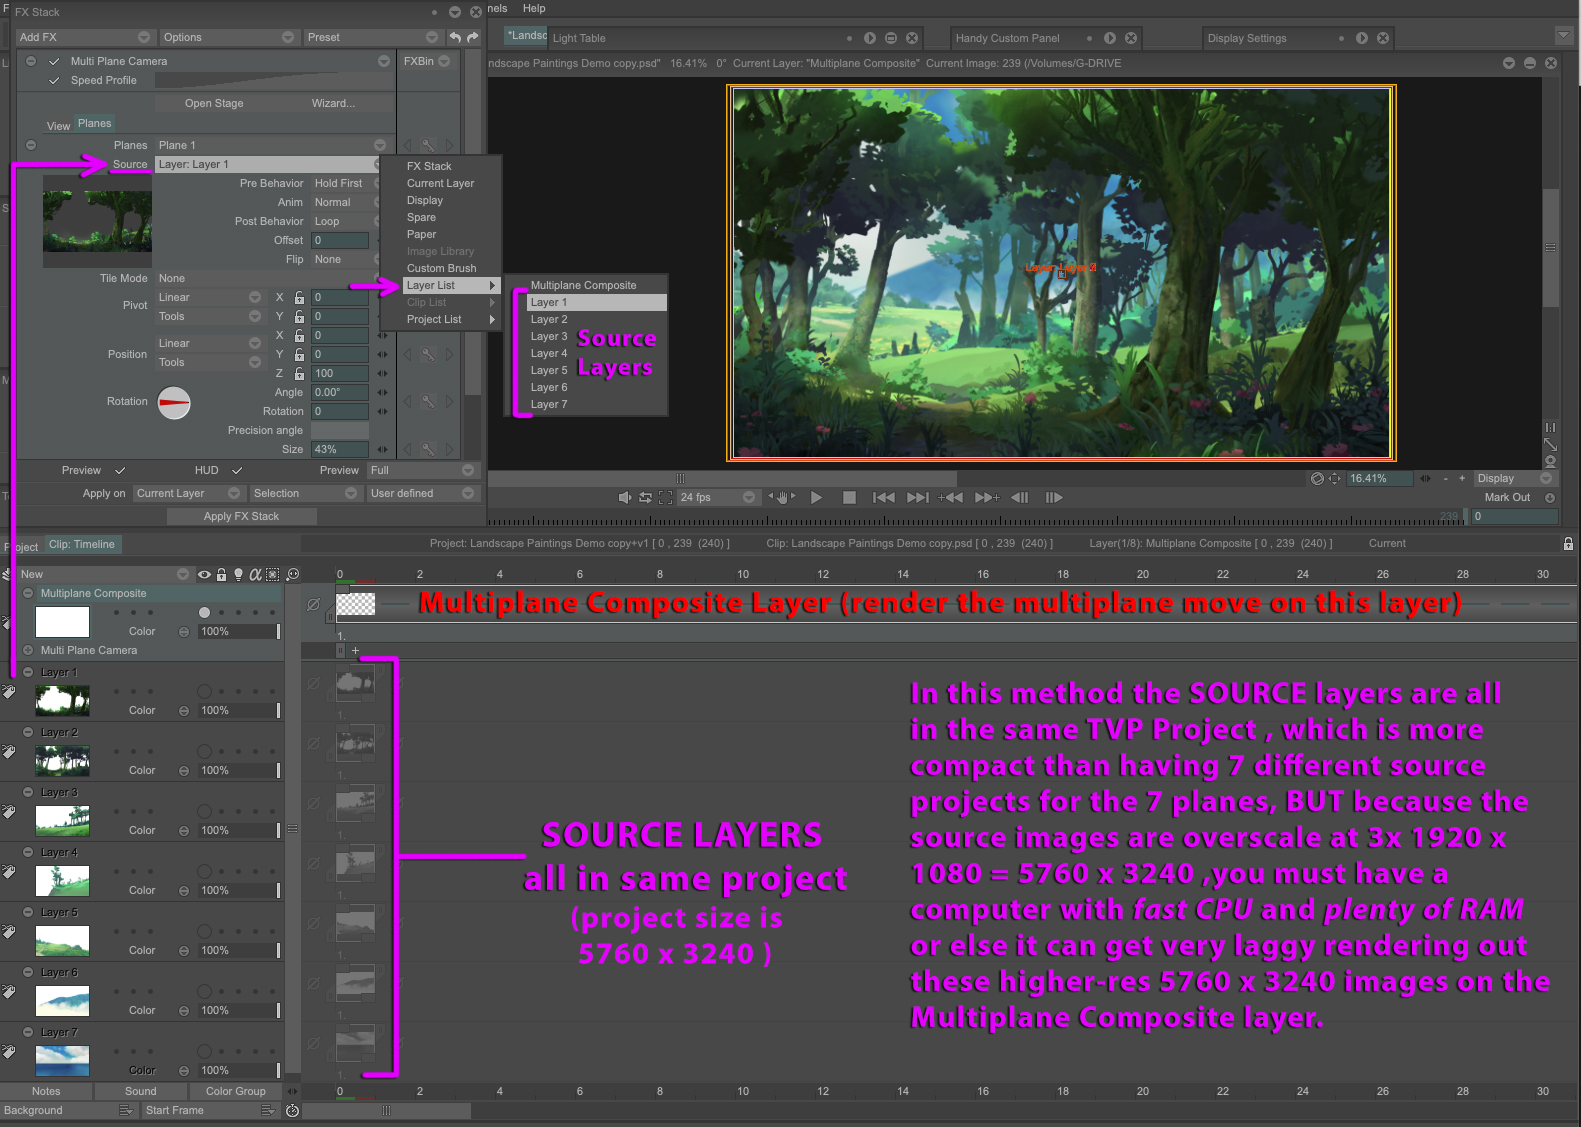Click the Apply FX Stack button
The height and width of the screenshot is (1127, 1581).
pyautogui.click(x=241, y=516)
